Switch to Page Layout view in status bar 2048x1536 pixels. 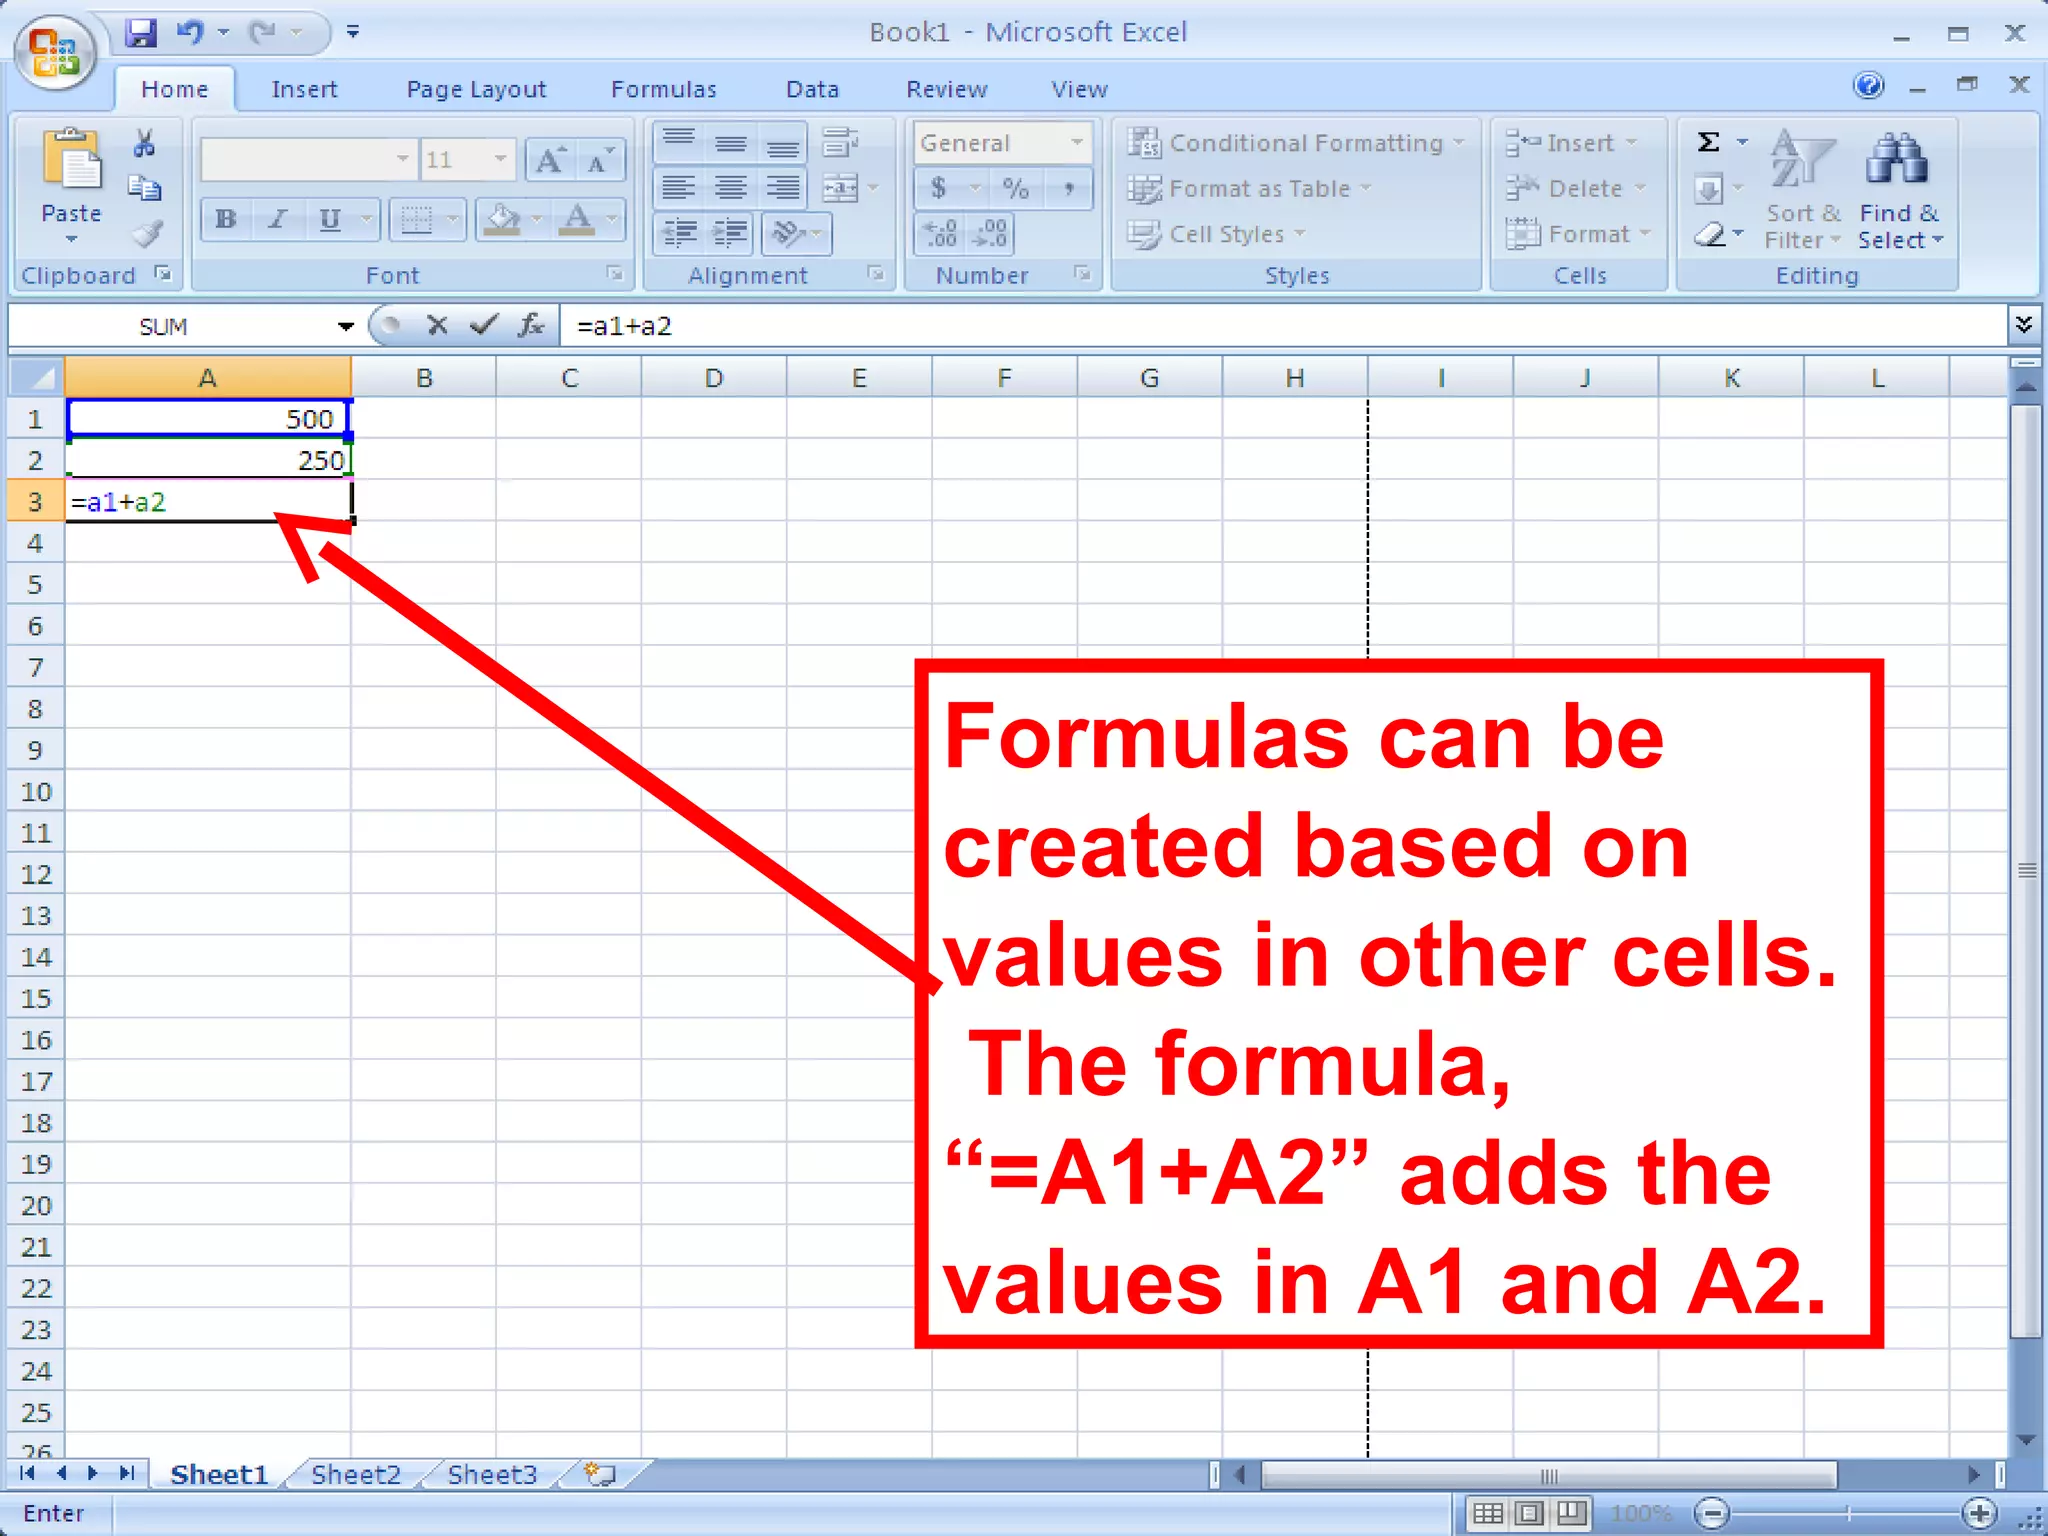pyautogui.click(x=1529, y=1513)
